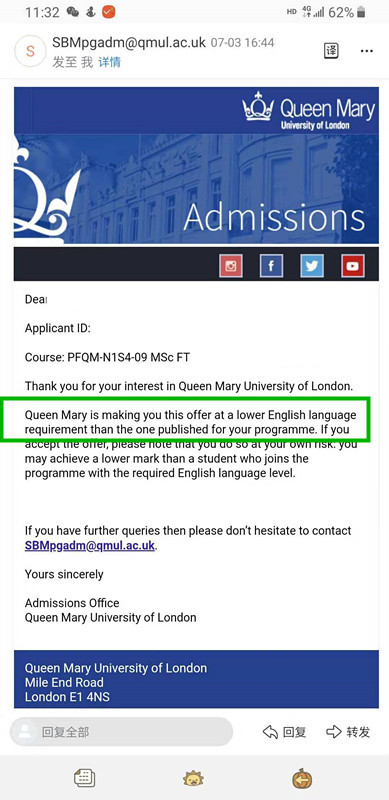Tap the pig face icon in the bottom bar

(193, 779)
